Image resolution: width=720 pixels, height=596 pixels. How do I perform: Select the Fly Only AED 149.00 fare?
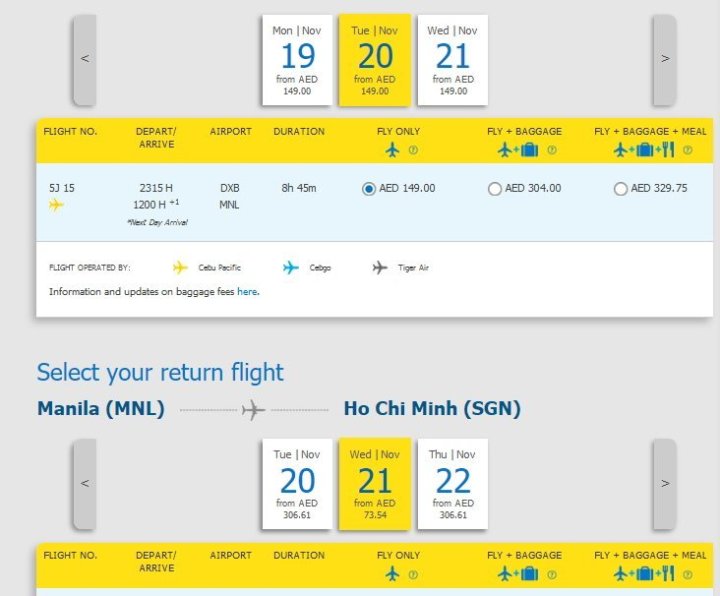pos(369,188)
